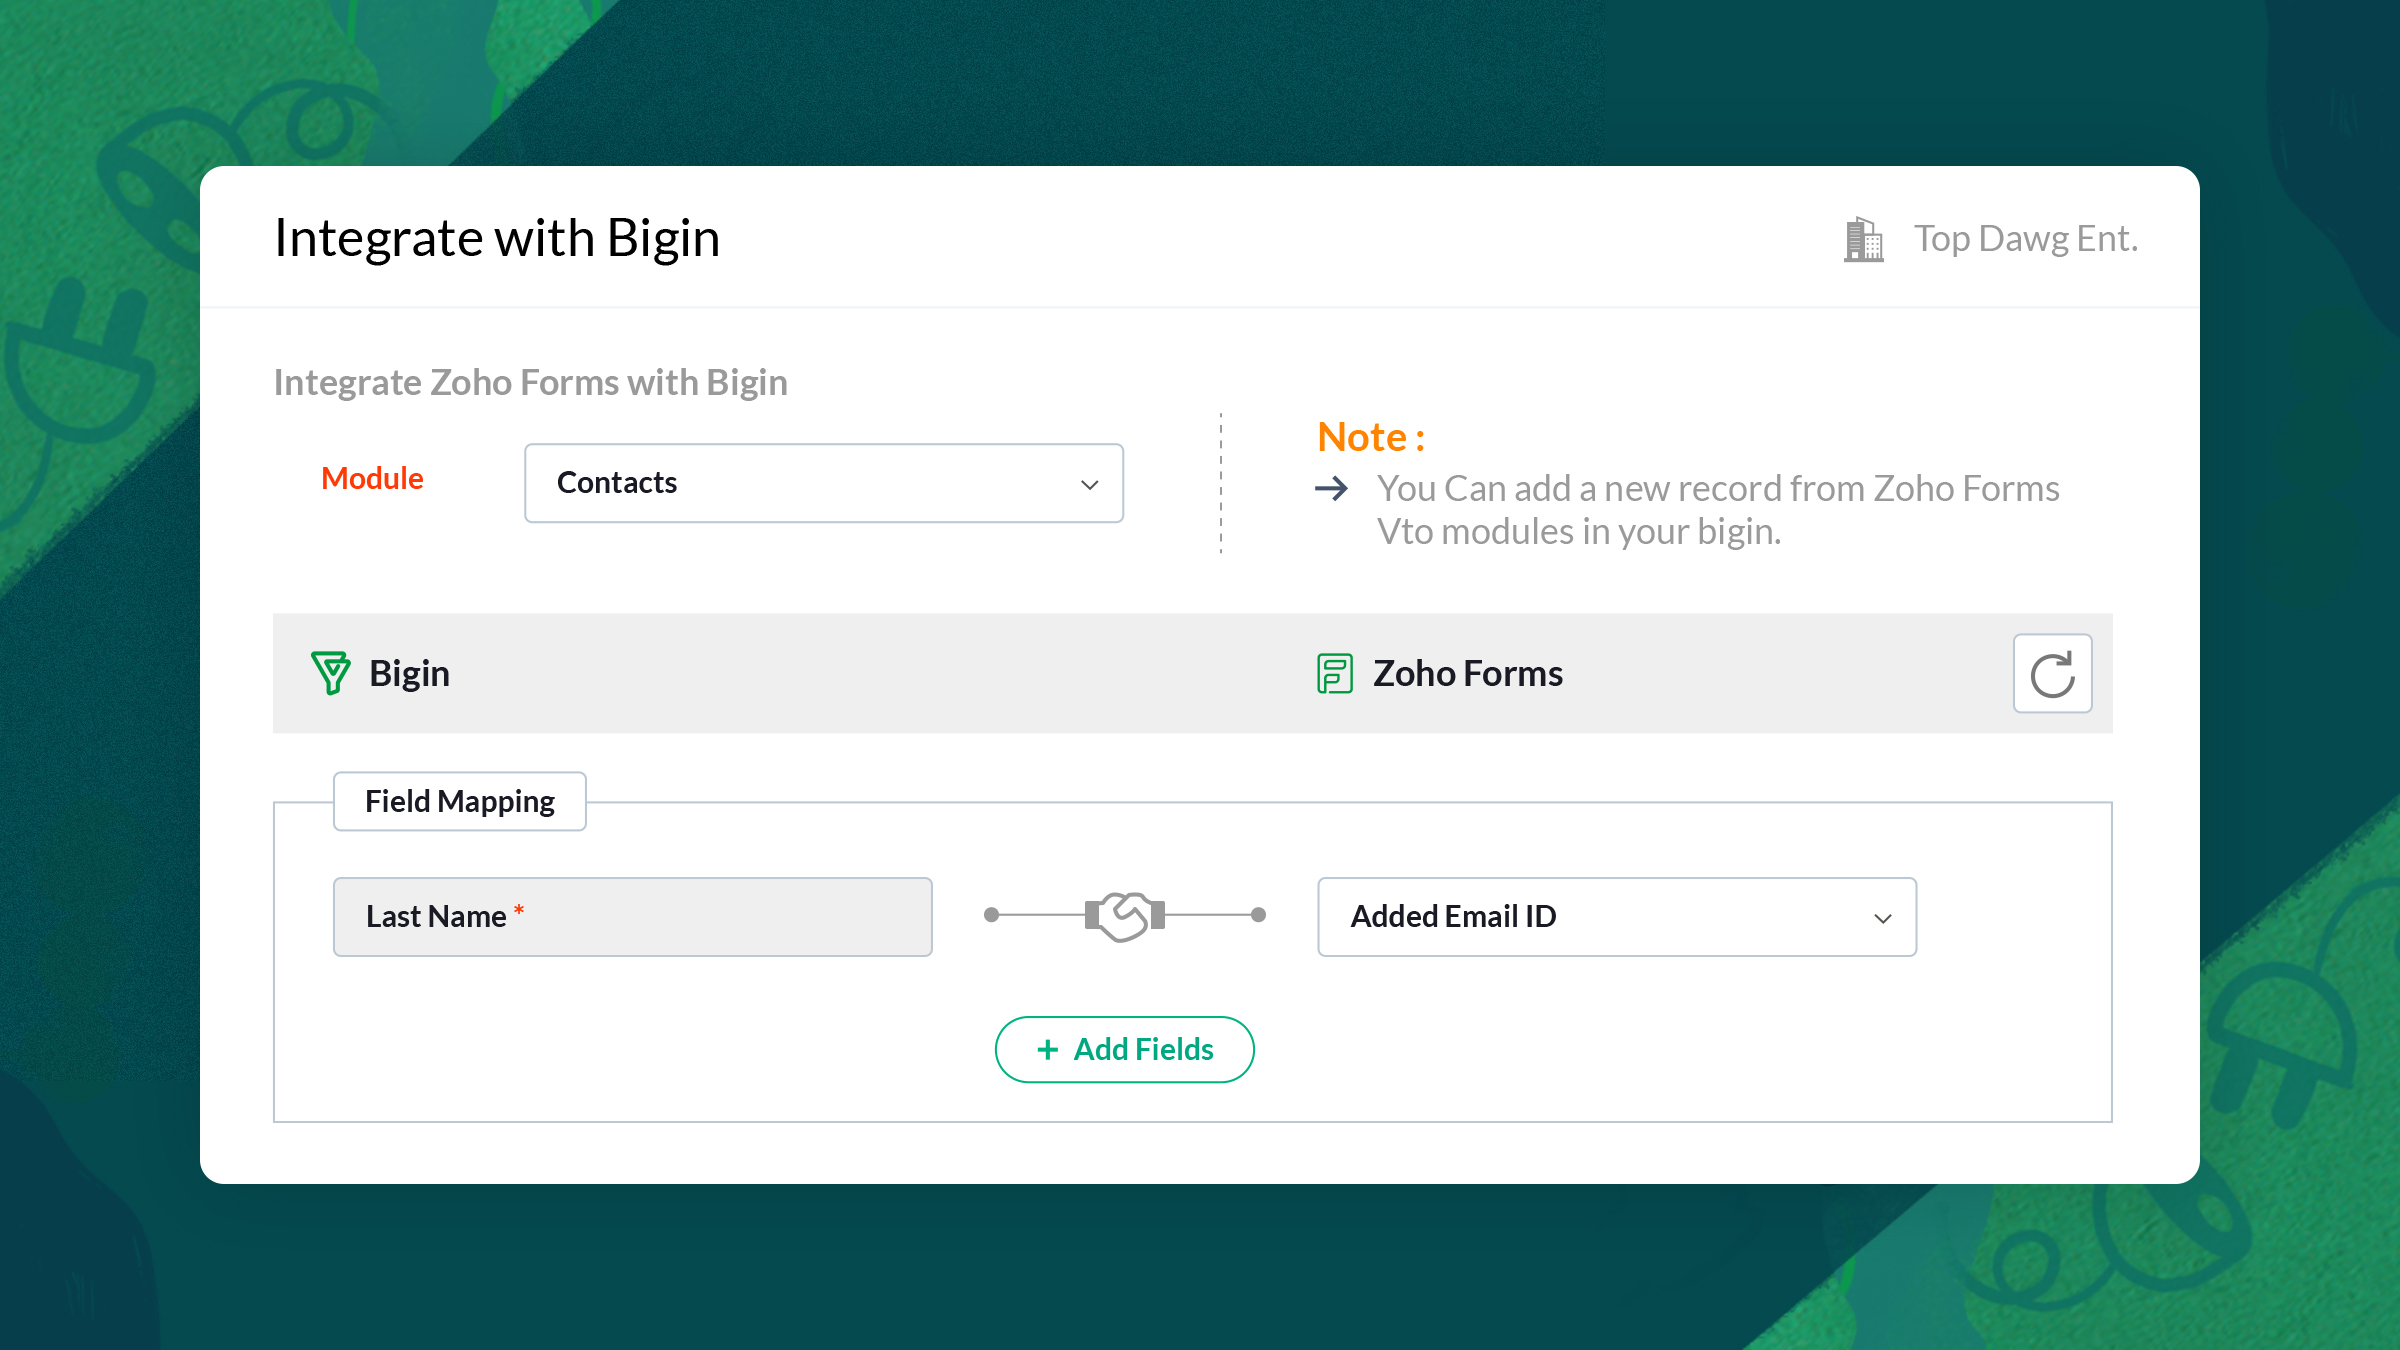2400x1350 pixels.
Task: Open the Added Email ID dropdown
Action: (x=1615, y=916)
